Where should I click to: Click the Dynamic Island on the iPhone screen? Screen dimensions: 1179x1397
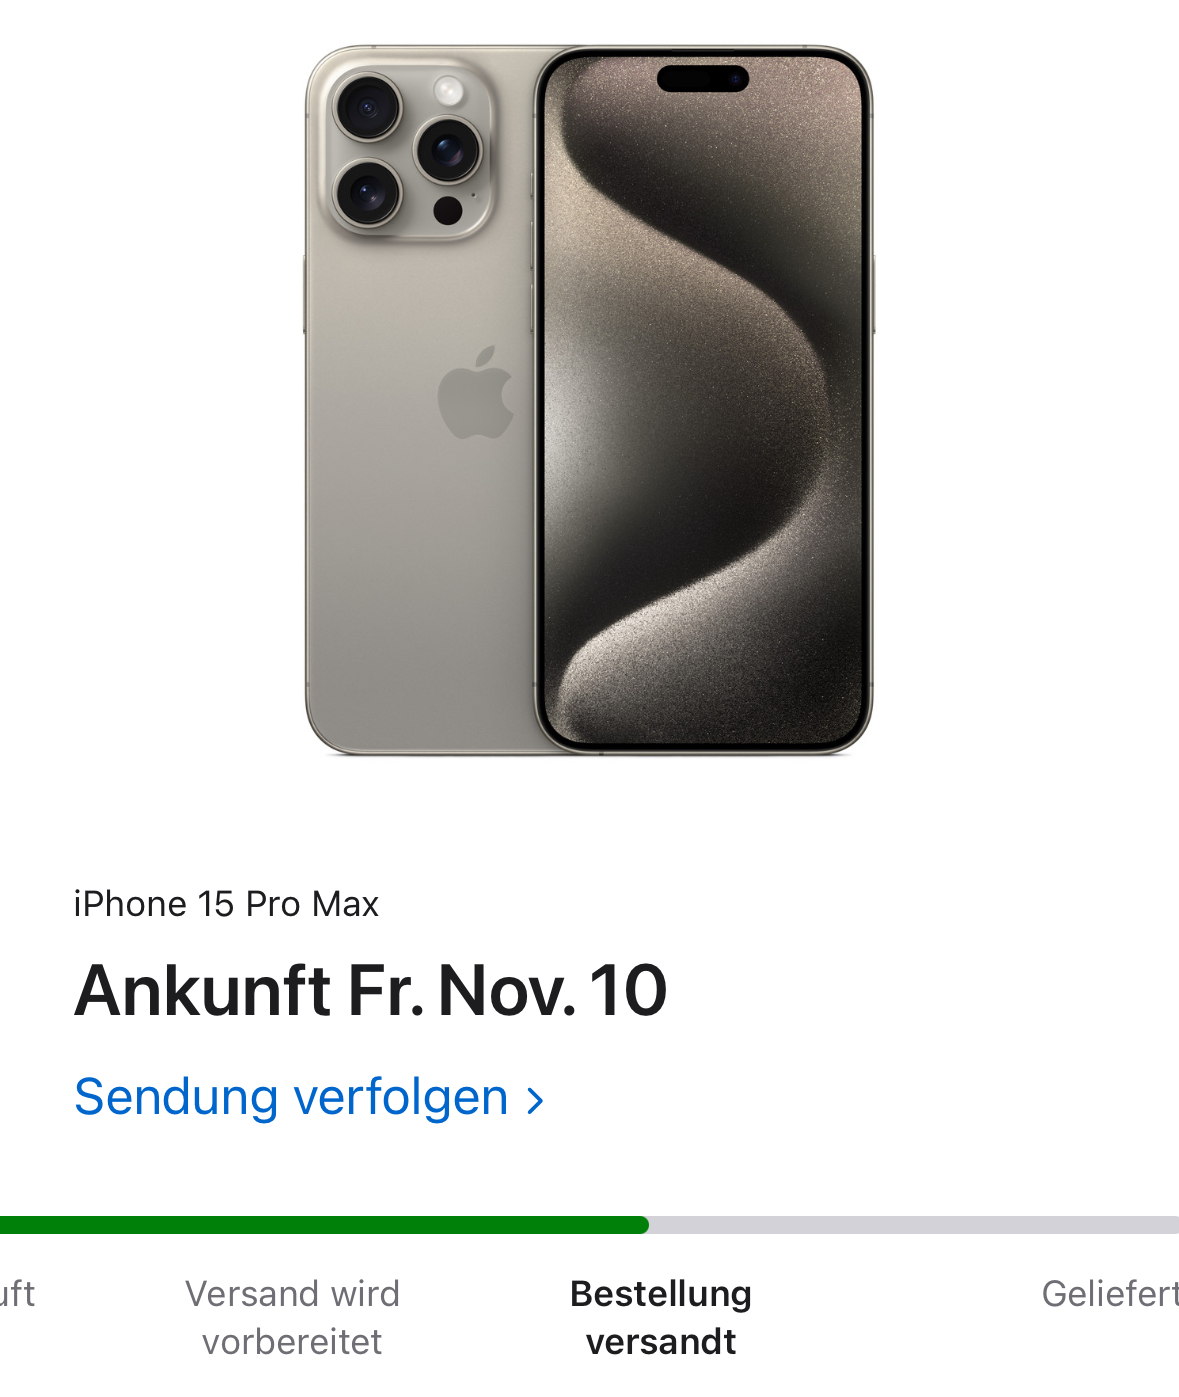[703, 78]
